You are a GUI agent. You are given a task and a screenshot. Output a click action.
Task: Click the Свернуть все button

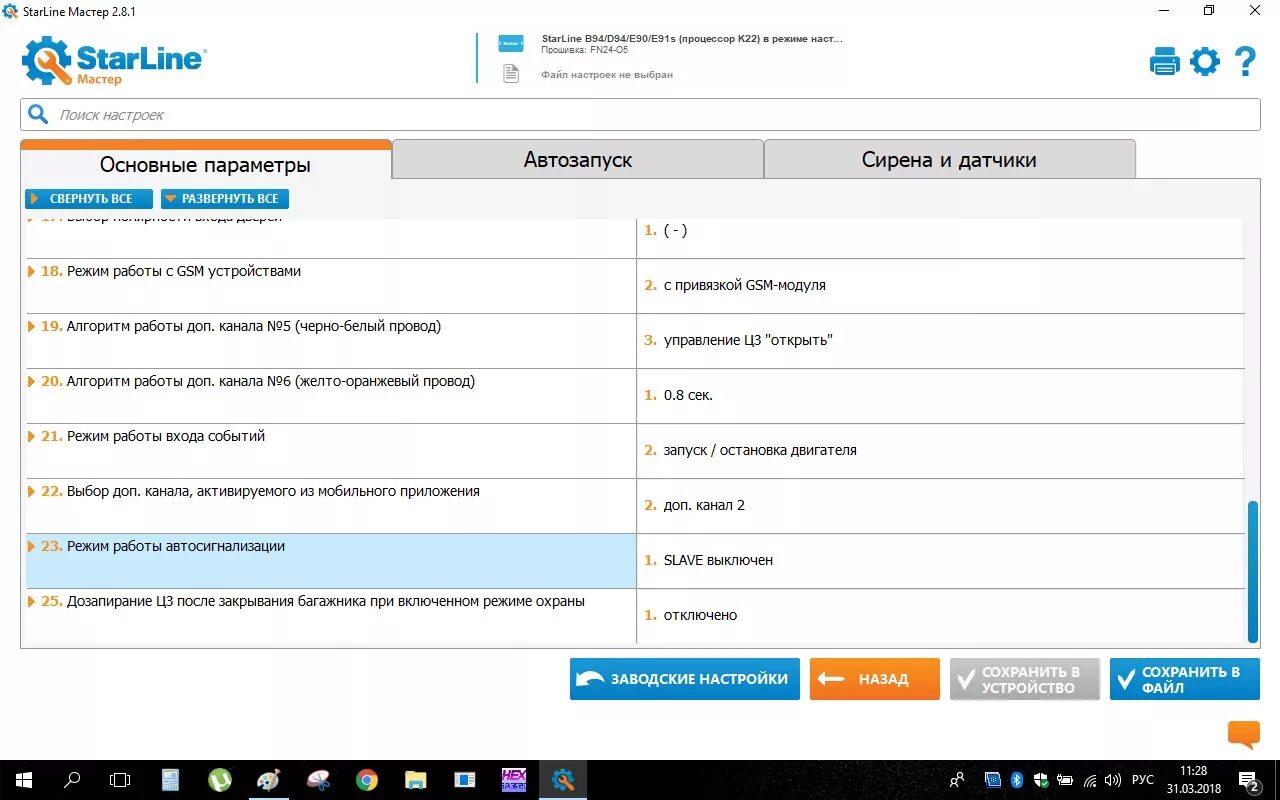pyautogui.click(x=89, y=199)
